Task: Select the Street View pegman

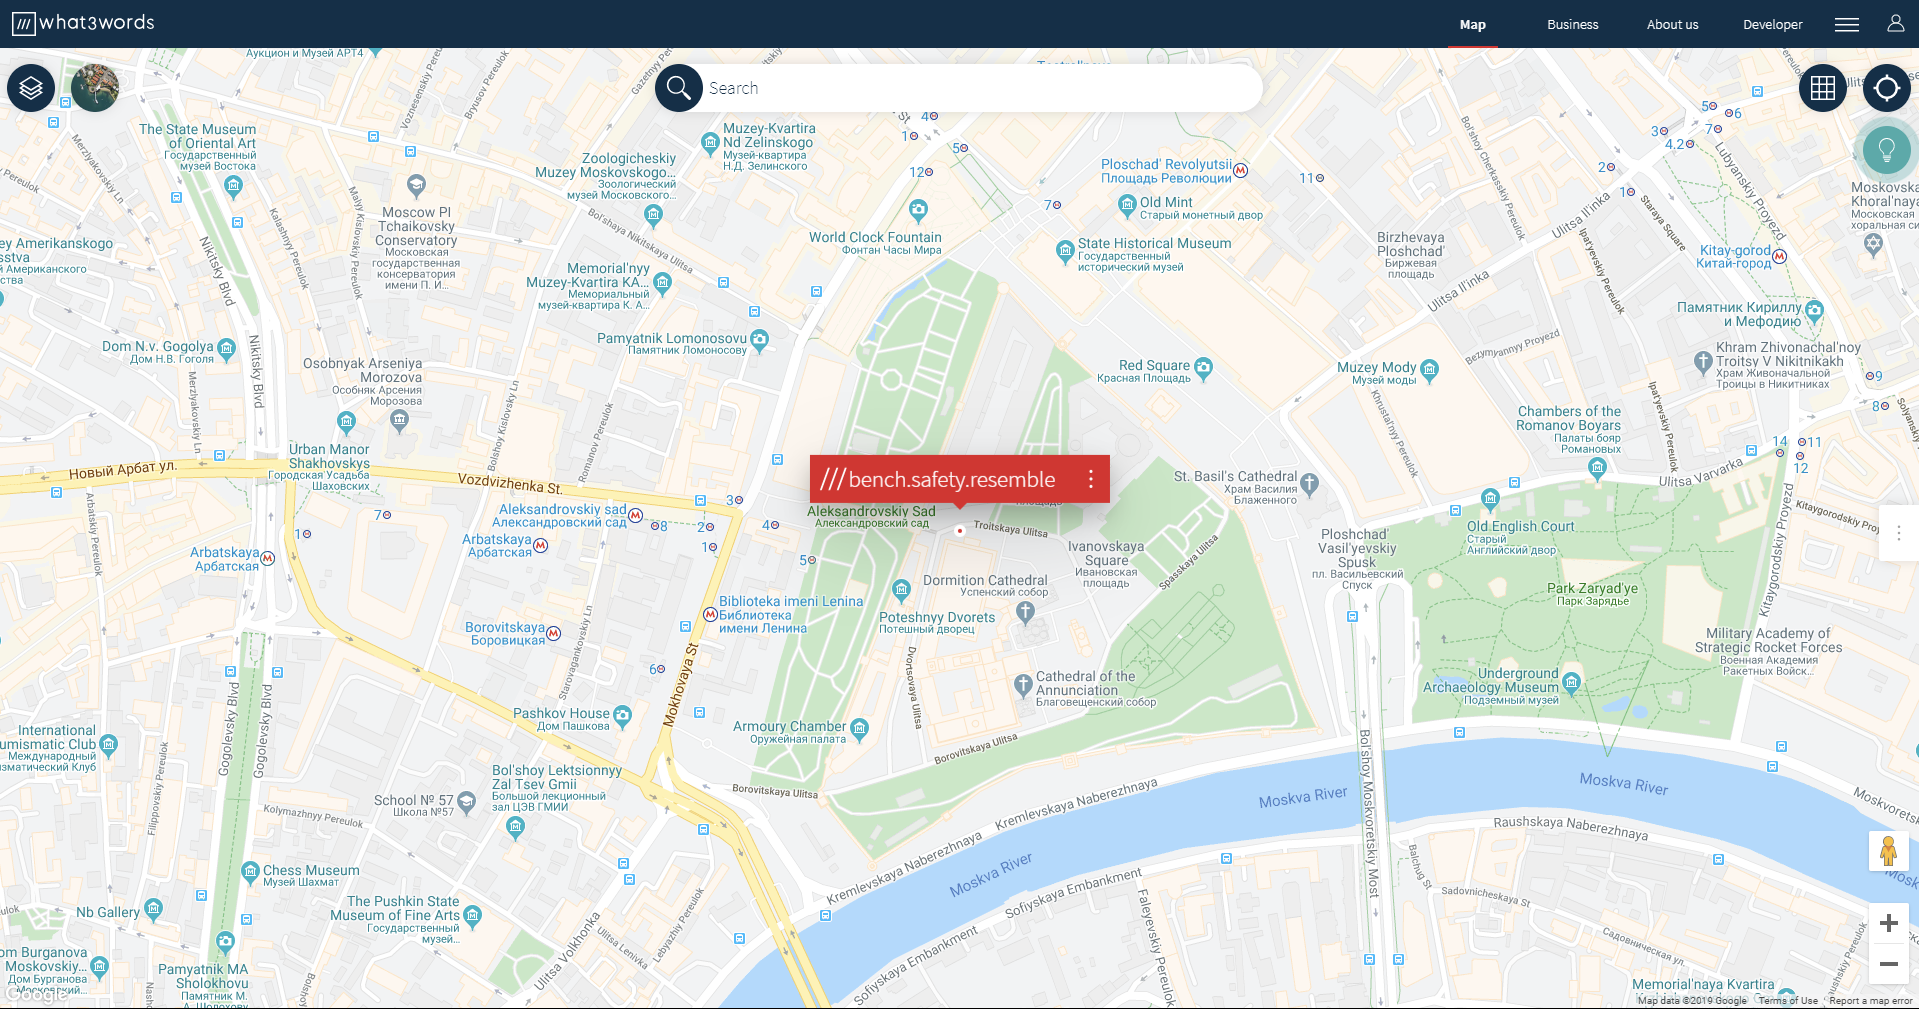Action: pyautogui.click(x=1888, y=851)
